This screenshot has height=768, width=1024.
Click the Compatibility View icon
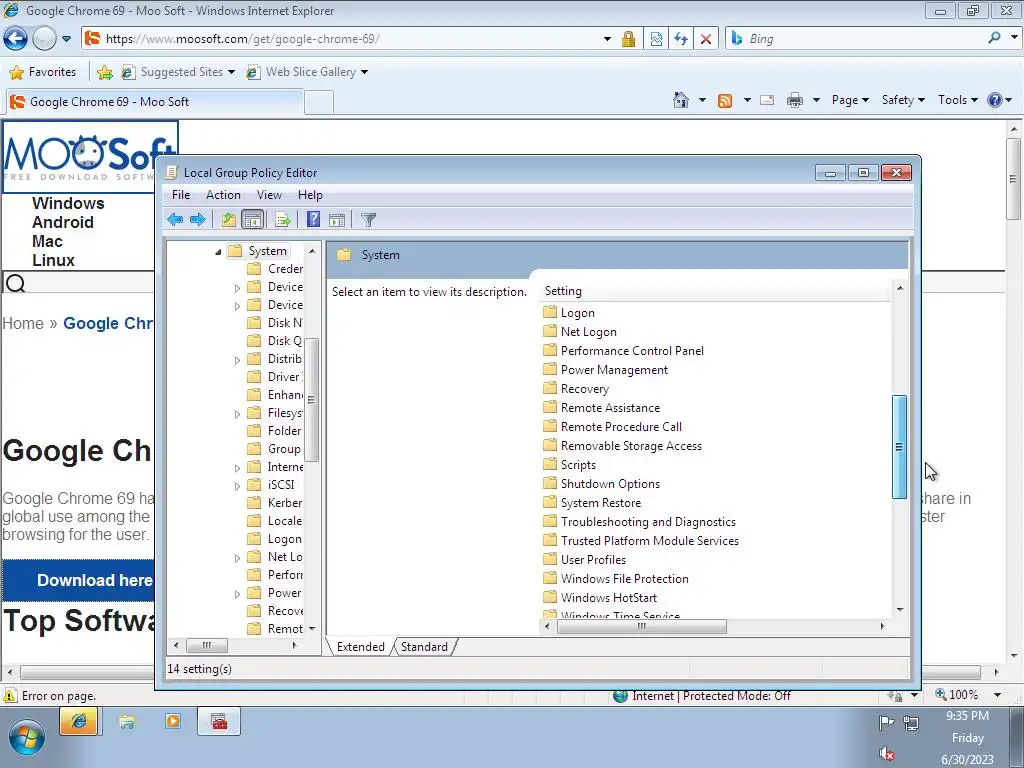click(656, 39)
